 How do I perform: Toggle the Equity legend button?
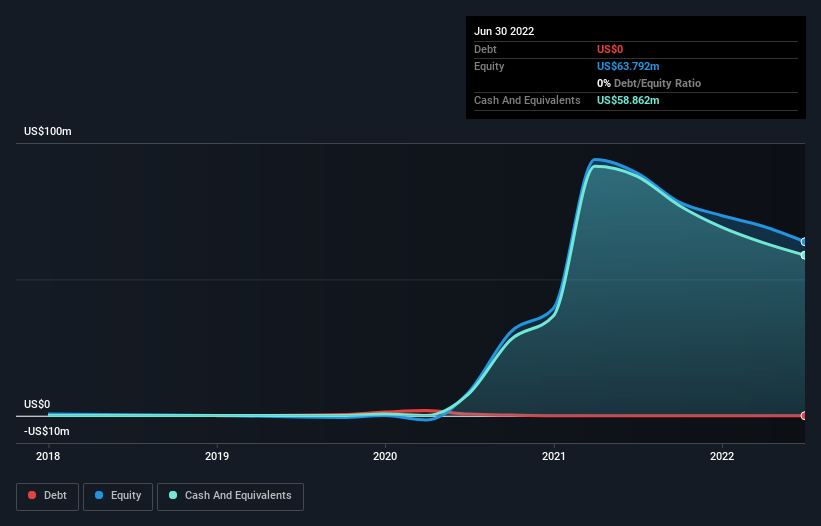tap(118, 496)
